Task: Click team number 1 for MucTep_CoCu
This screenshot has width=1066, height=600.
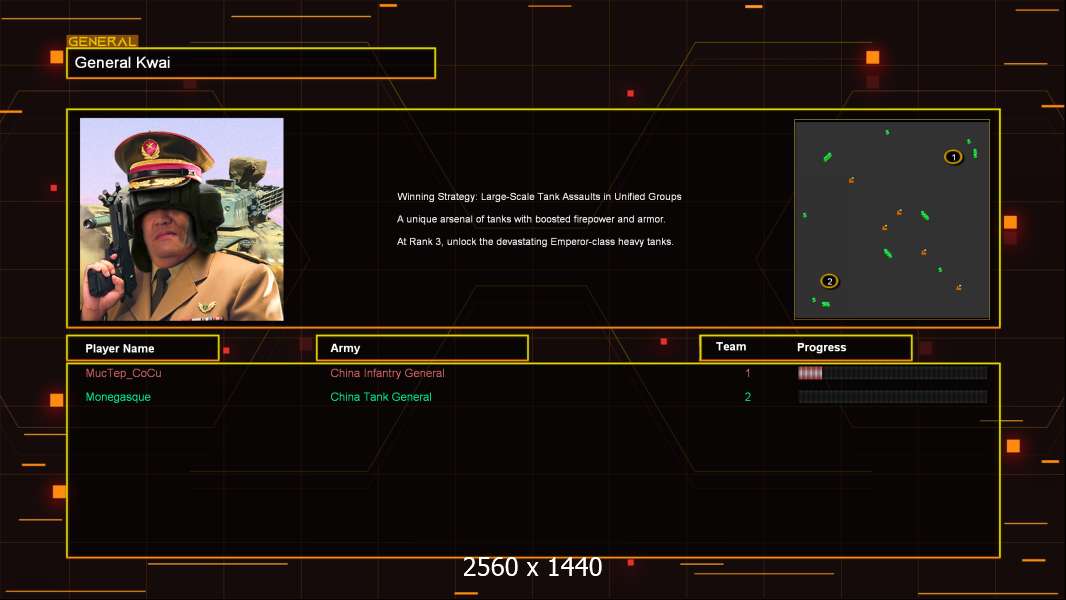Action: (748, 373)
